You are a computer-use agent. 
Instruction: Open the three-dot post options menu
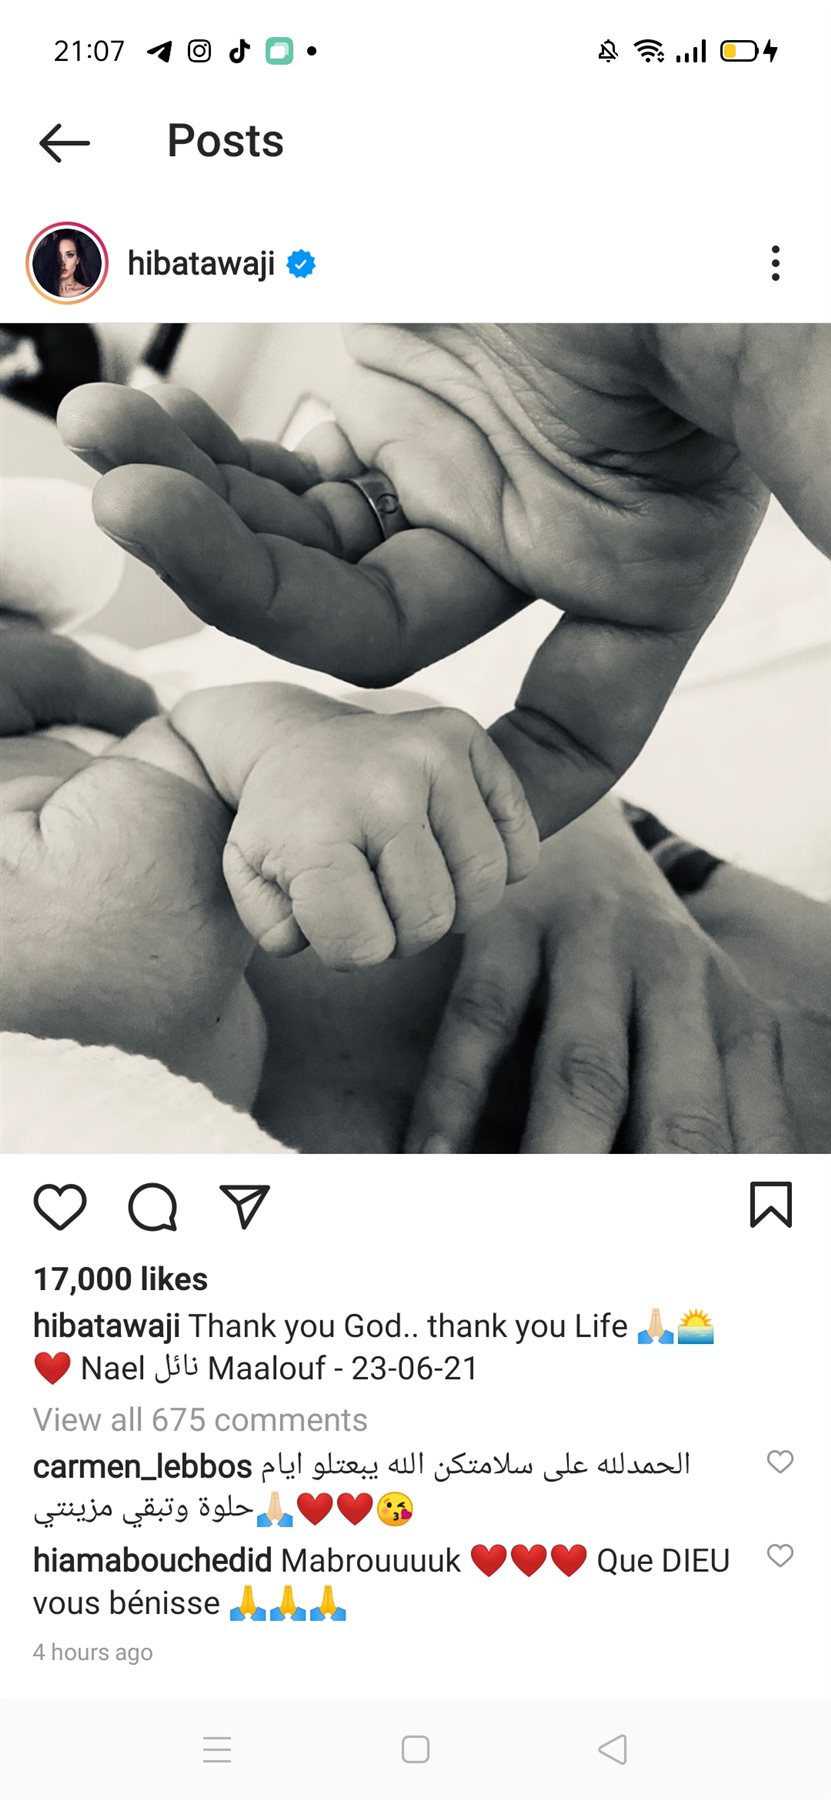(x=775, y=263)
